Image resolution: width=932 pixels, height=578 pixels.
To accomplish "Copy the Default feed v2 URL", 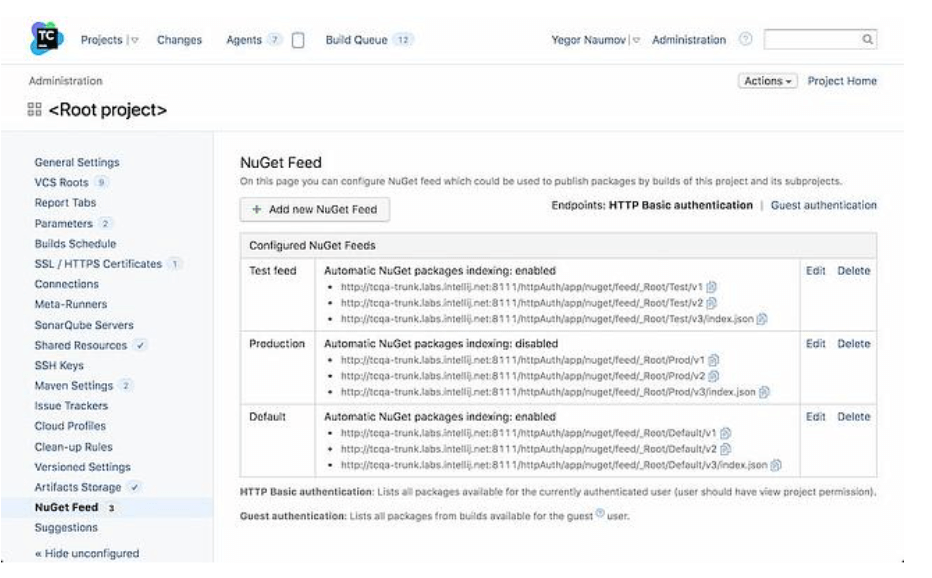I will click(726, 449).
